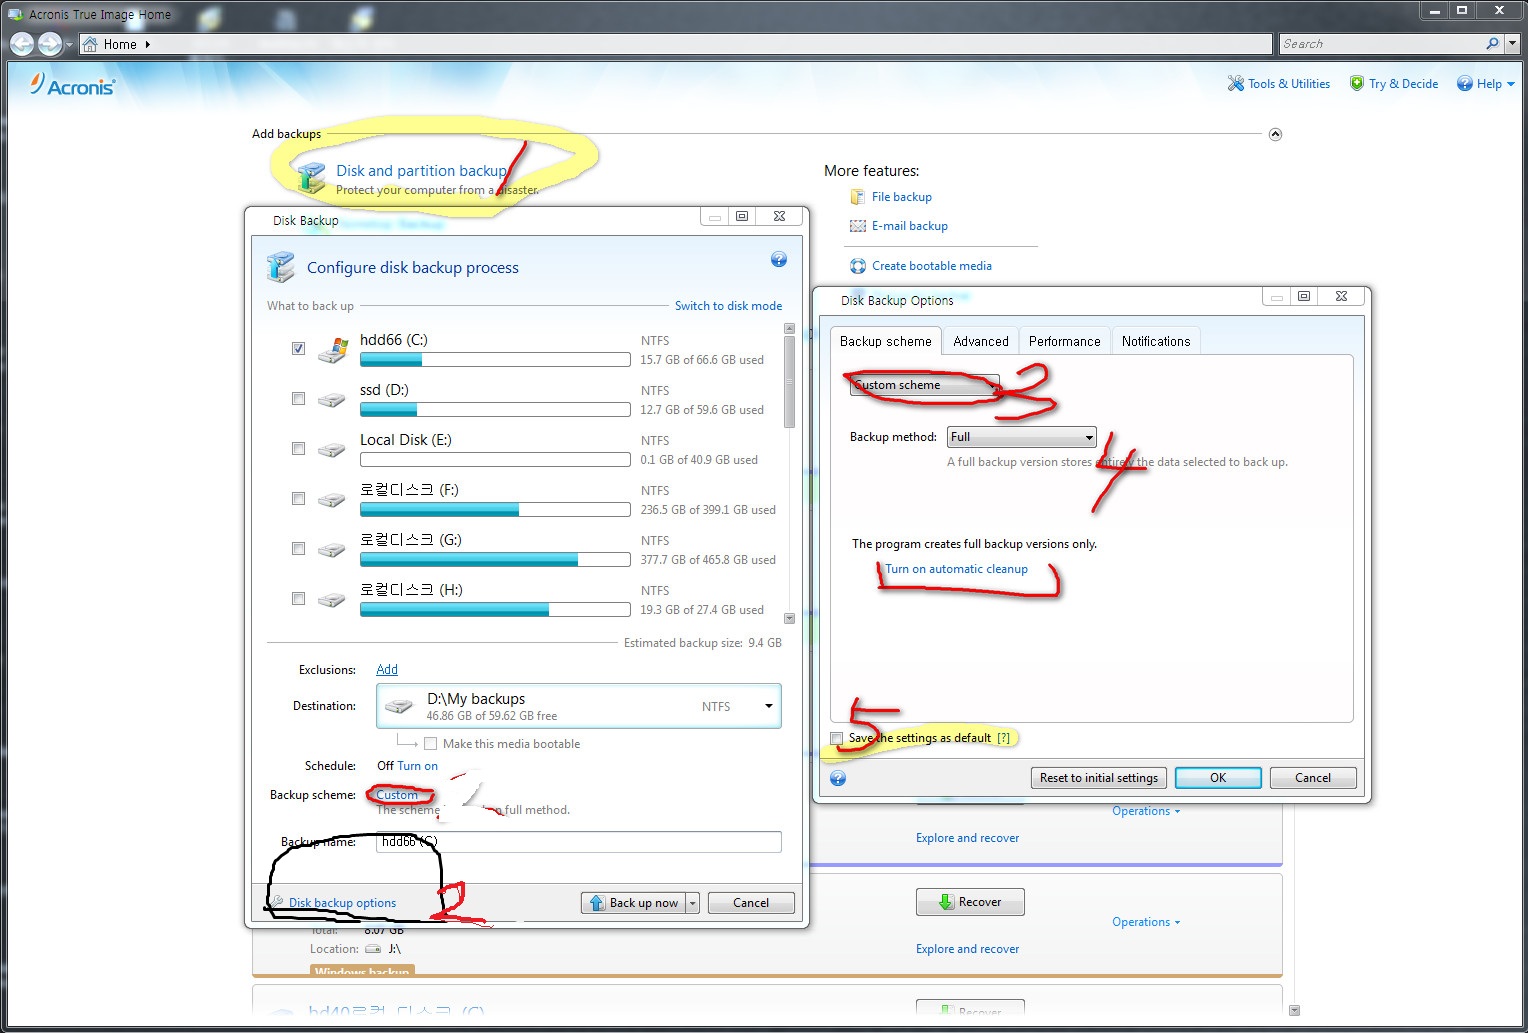Open navigation history dropdown arrow
The width and height of the screenshot is (1528, 1033).
point(69,45)
